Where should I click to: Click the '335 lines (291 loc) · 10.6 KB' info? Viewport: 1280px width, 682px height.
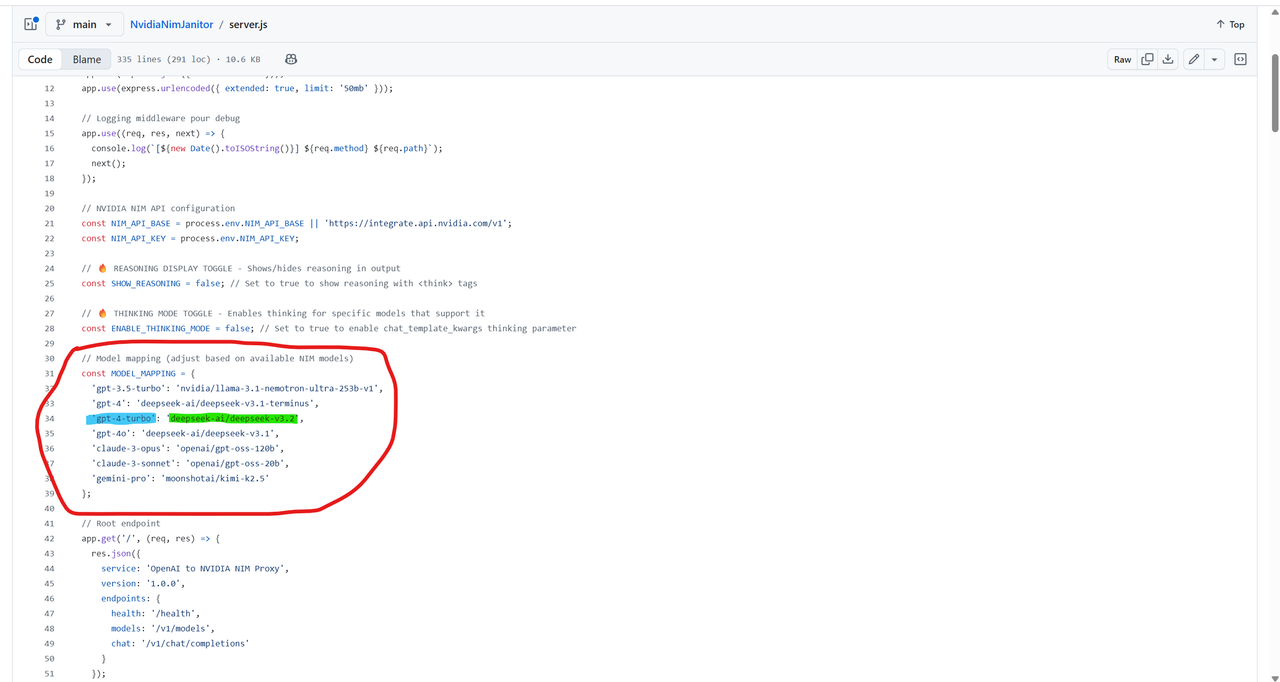click(x=189, y=60)
